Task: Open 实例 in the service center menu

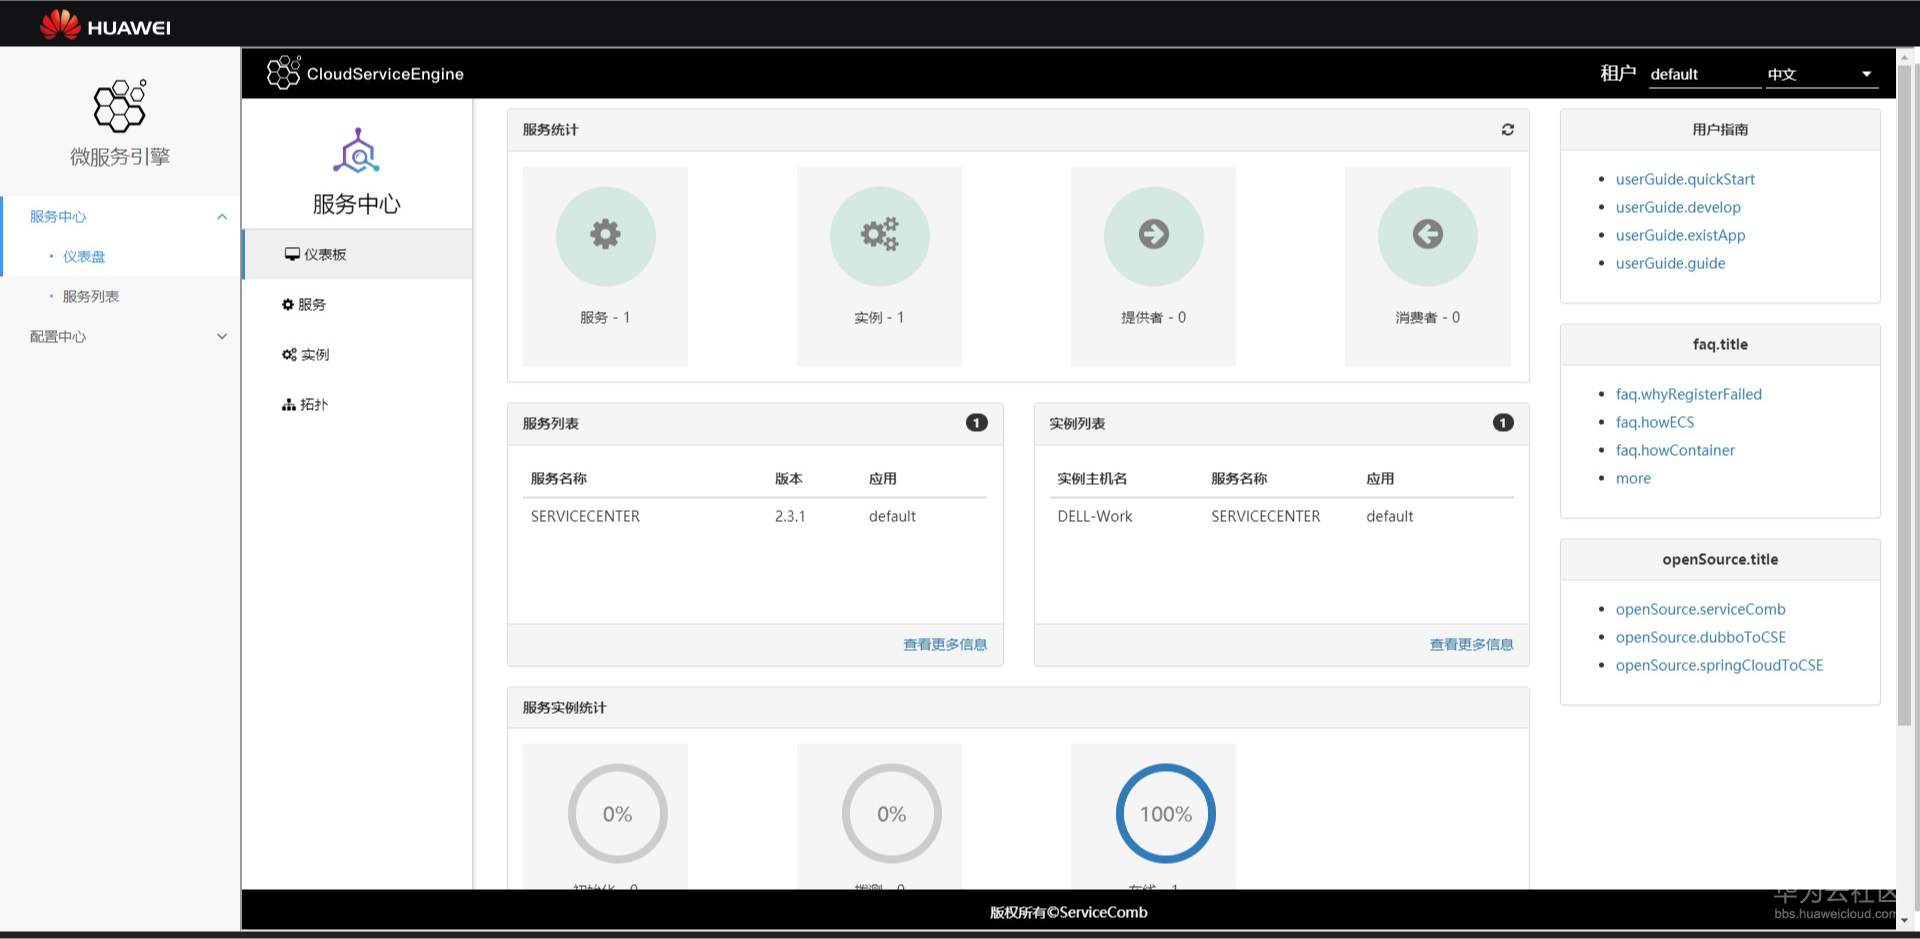Action: click(358, 355)
